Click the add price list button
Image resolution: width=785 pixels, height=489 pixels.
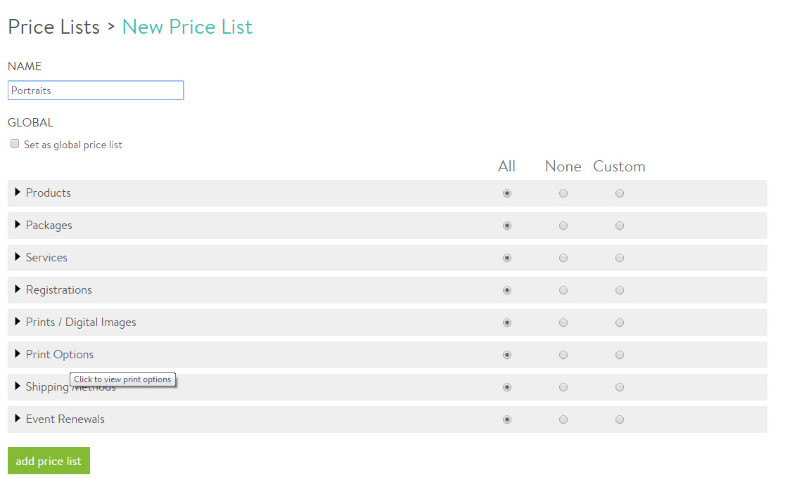tap(49, 460)
